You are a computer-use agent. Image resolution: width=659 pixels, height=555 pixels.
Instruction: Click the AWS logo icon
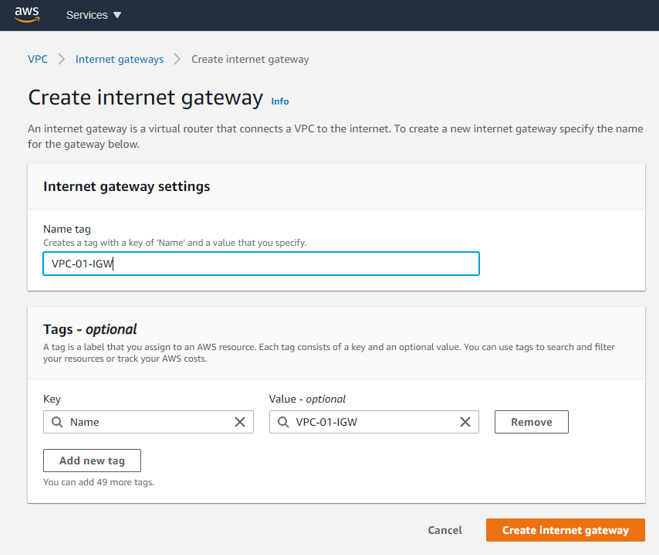click(26, 15)
